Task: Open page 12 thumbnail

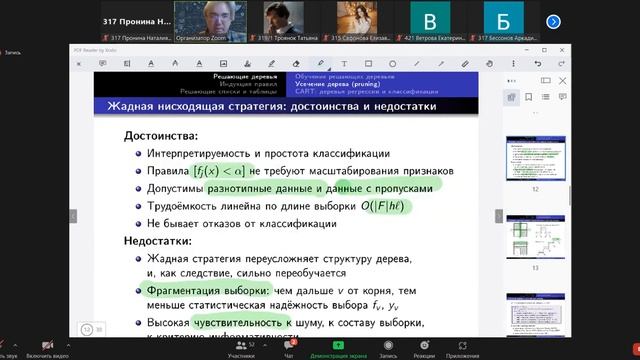Action: (536, 158)
